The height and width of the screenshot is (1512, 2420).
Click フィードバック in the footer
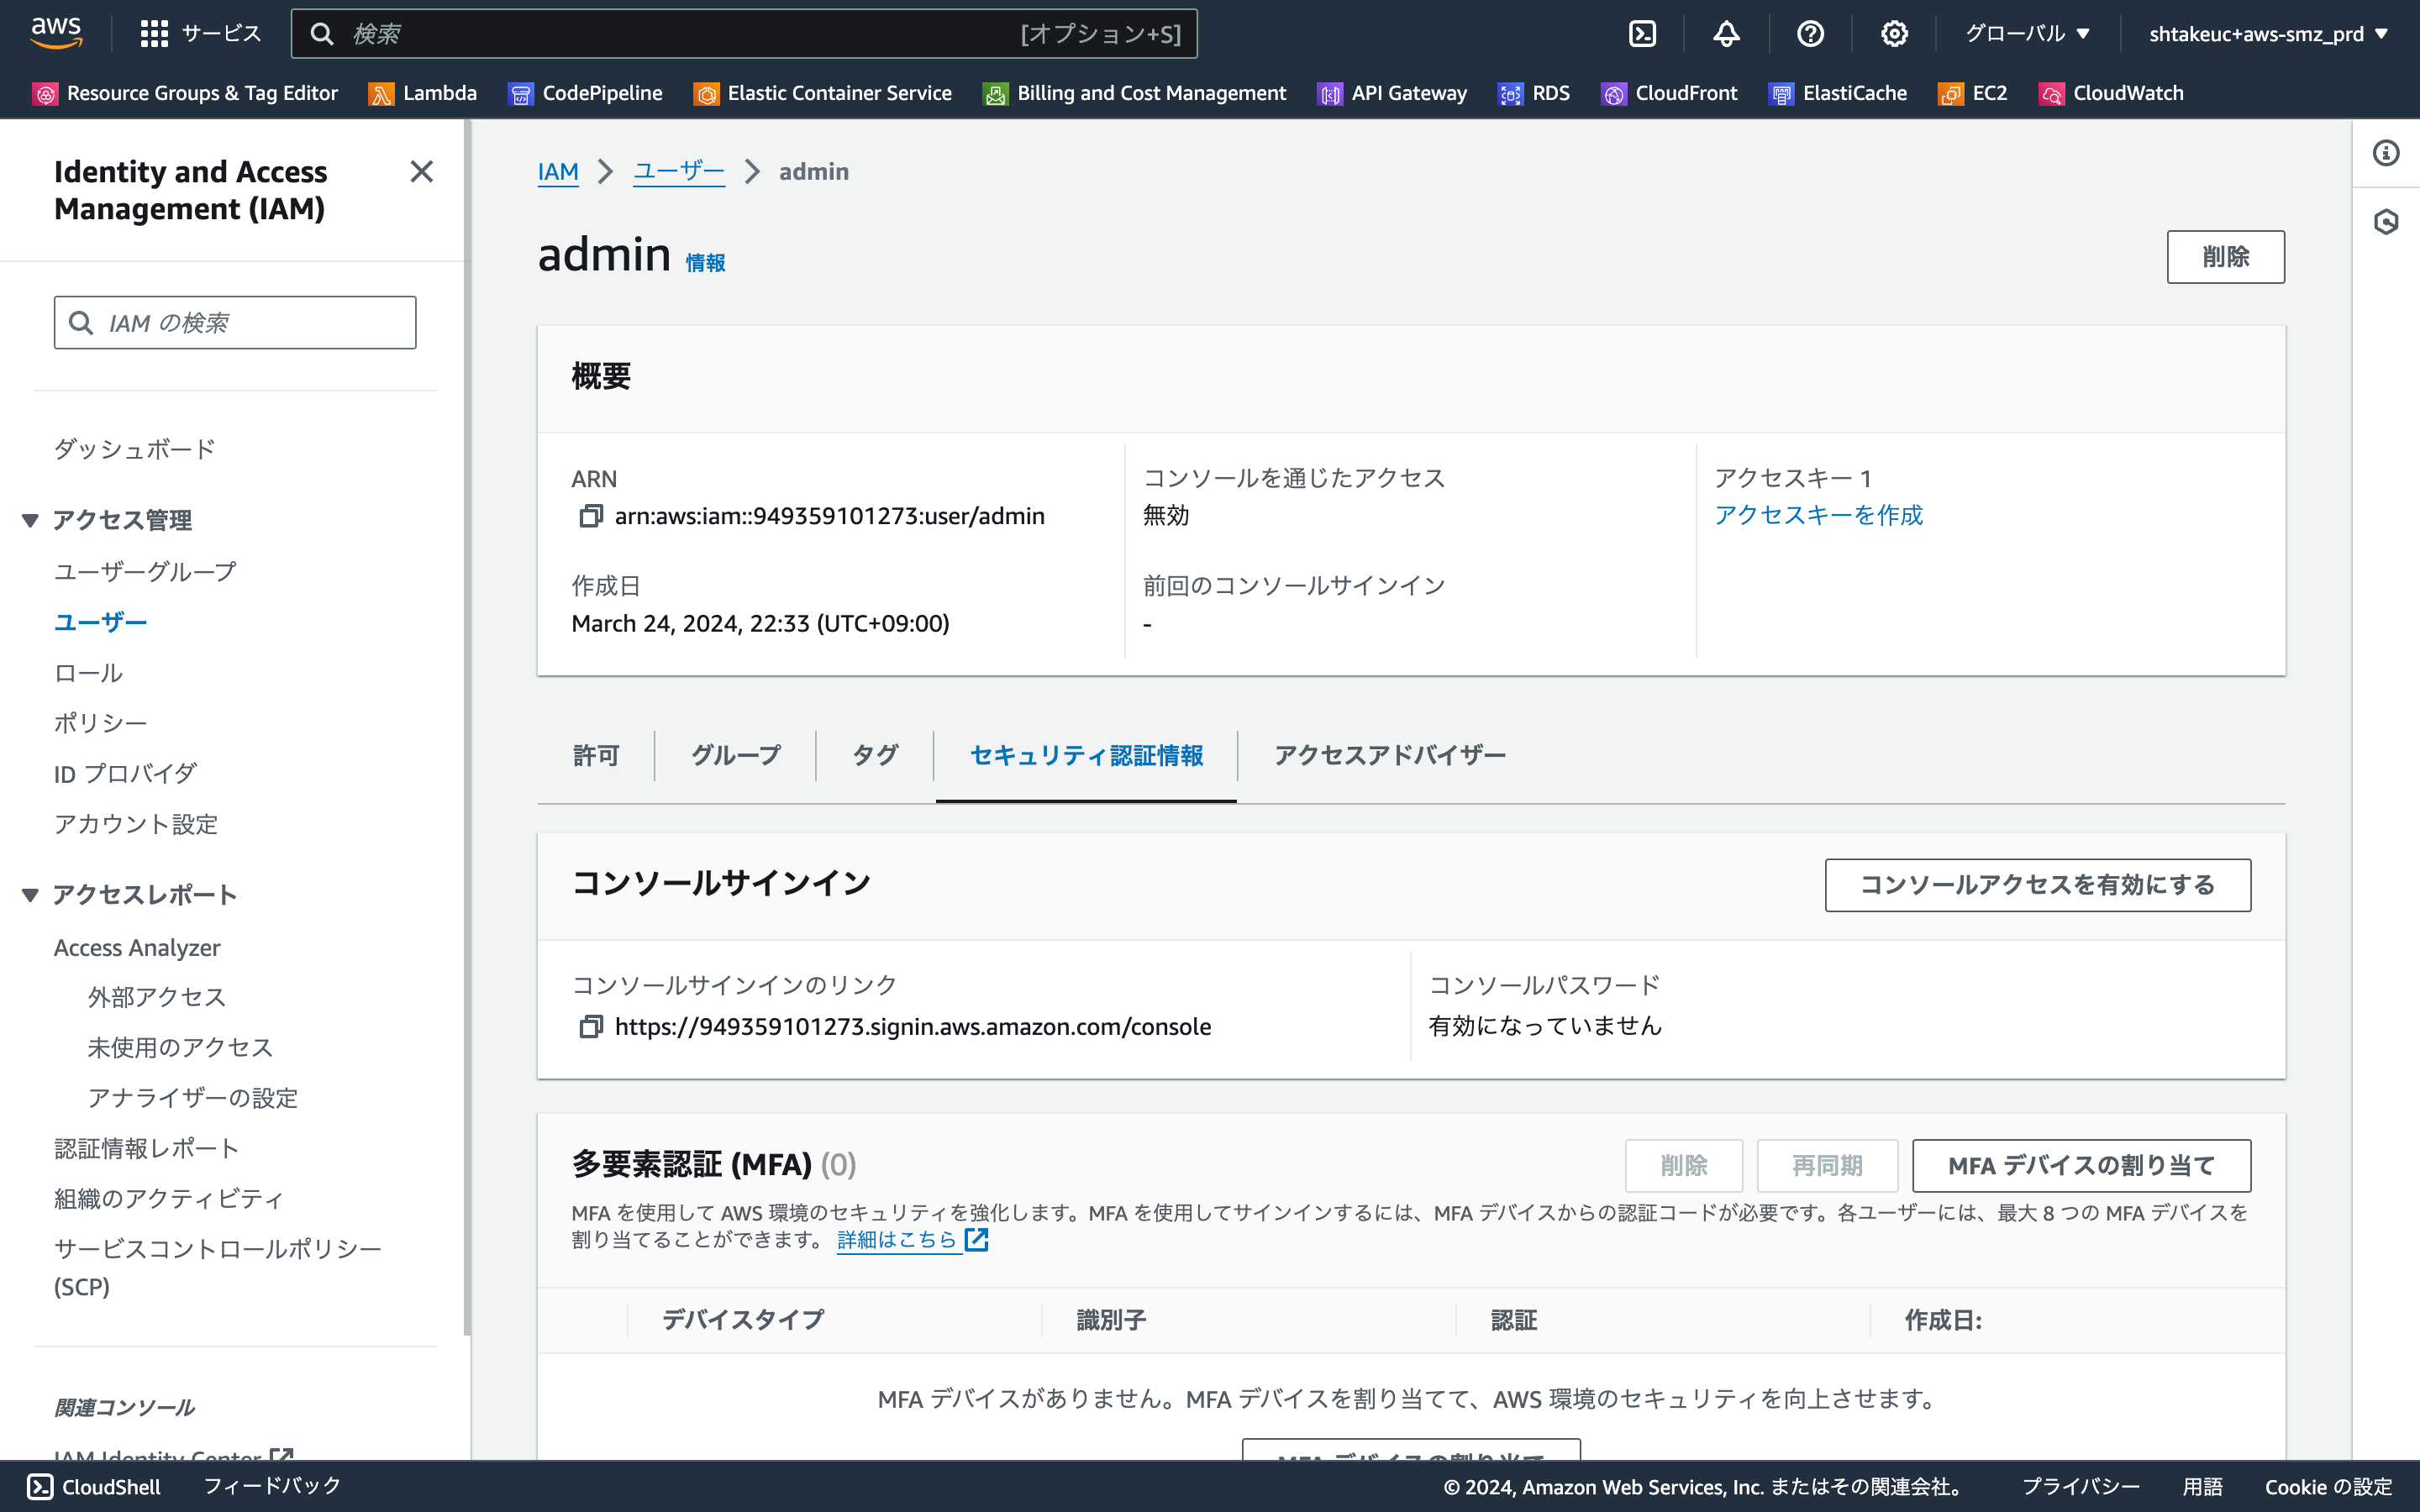272,1486
